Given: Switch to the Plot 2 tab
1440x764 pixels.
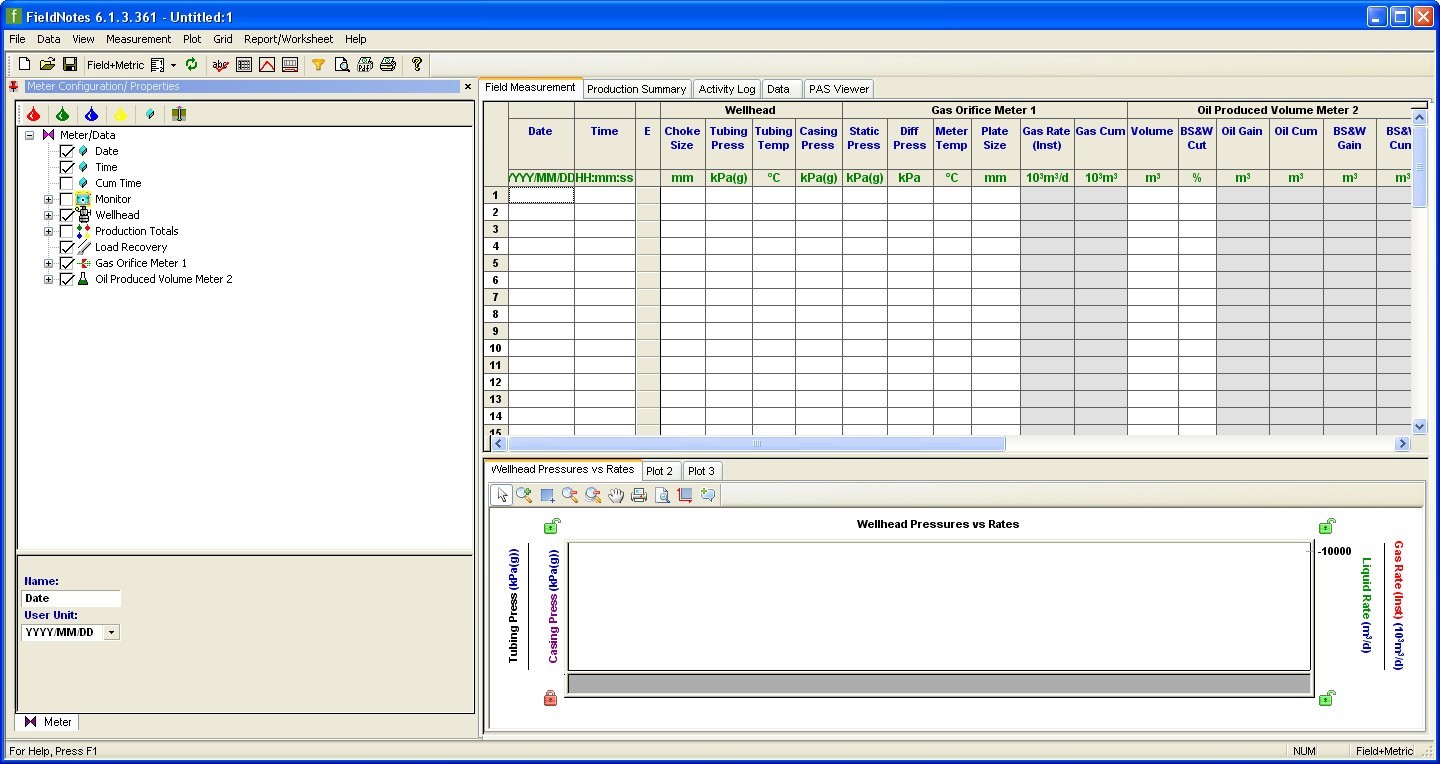Looking at the screenshot, I should [x=660, y=471].
